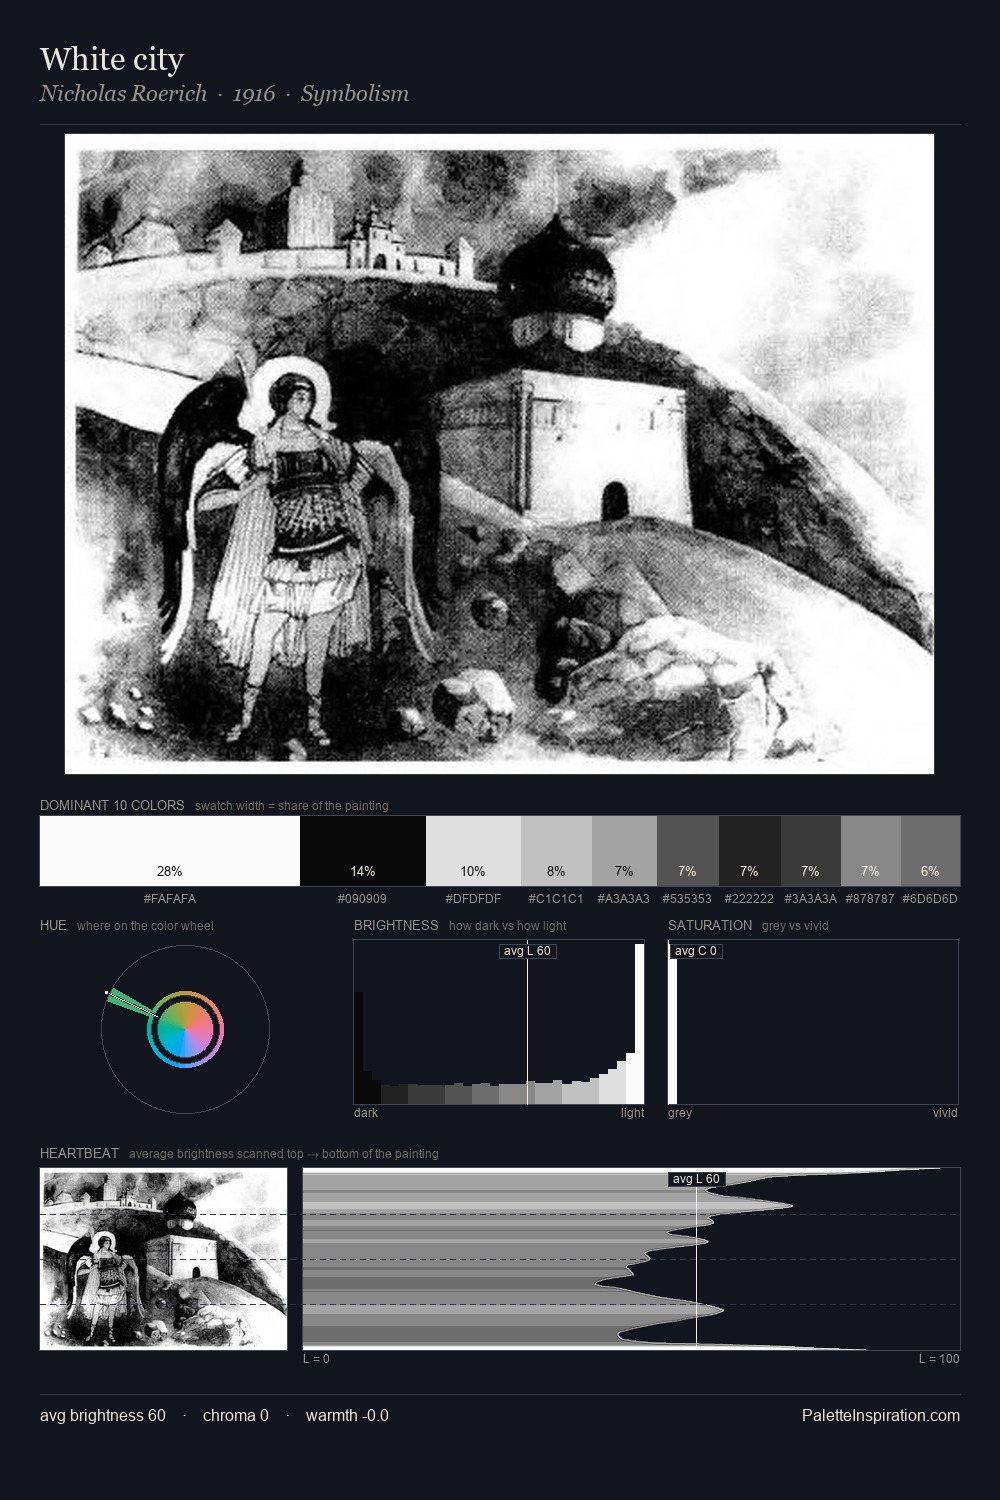Click the brightness histogram chart
Image resolution: width=1000 pixels, height=1500 pixels.
tap(499, 1022)
